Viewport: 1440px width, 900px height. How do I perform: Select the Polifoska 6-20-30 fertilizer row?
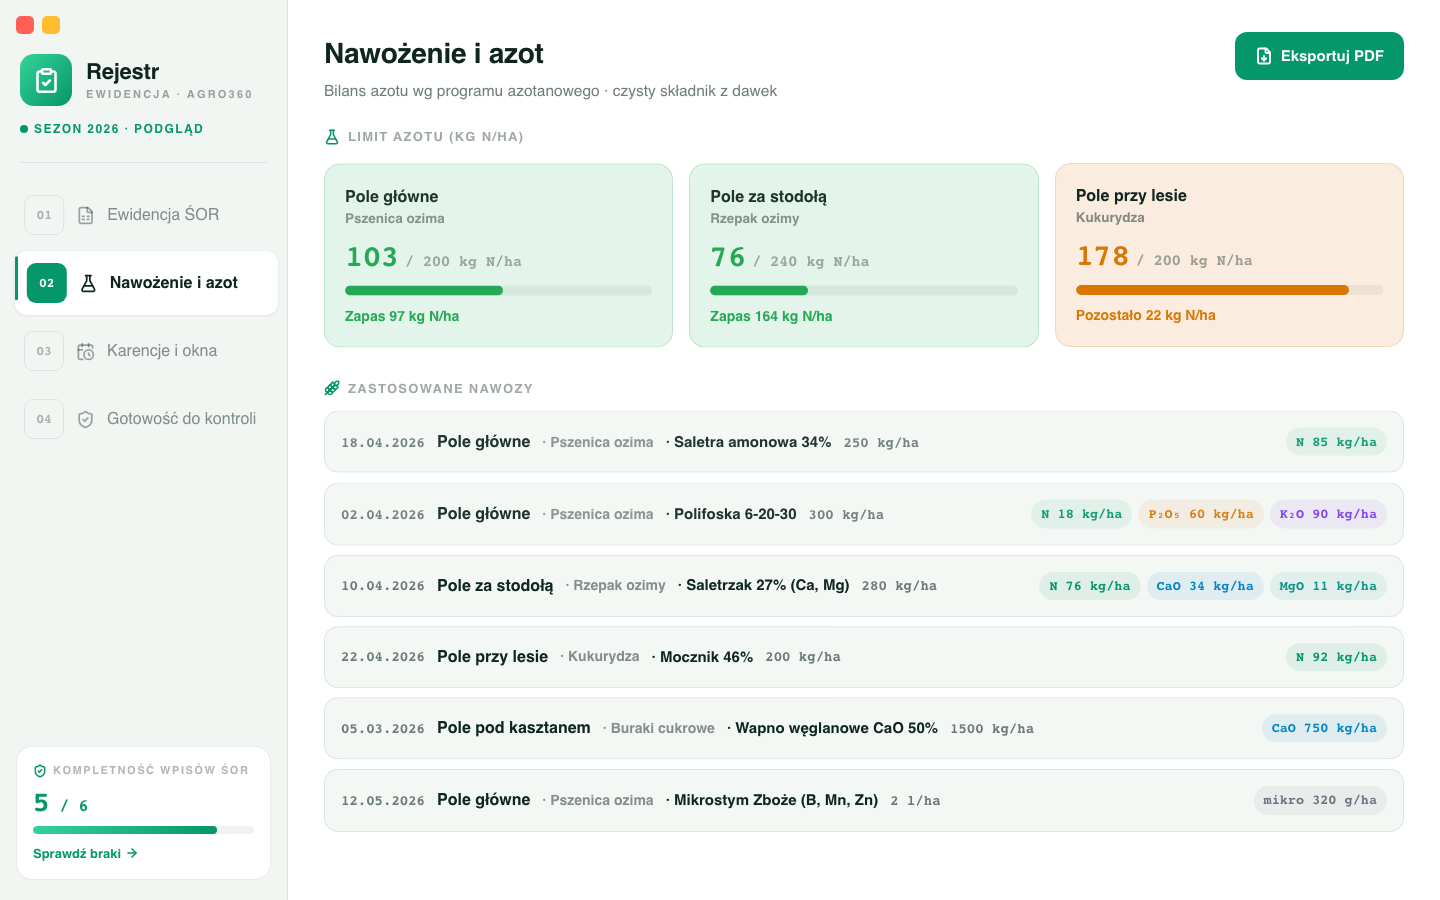864,514
